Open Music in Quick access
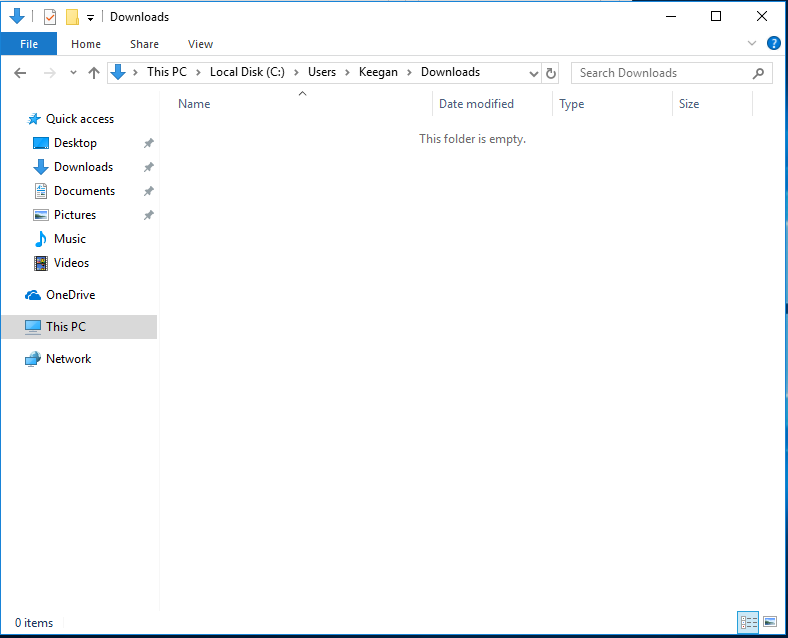Viewport: 788px width, 638px height. [x=70, y=239]
